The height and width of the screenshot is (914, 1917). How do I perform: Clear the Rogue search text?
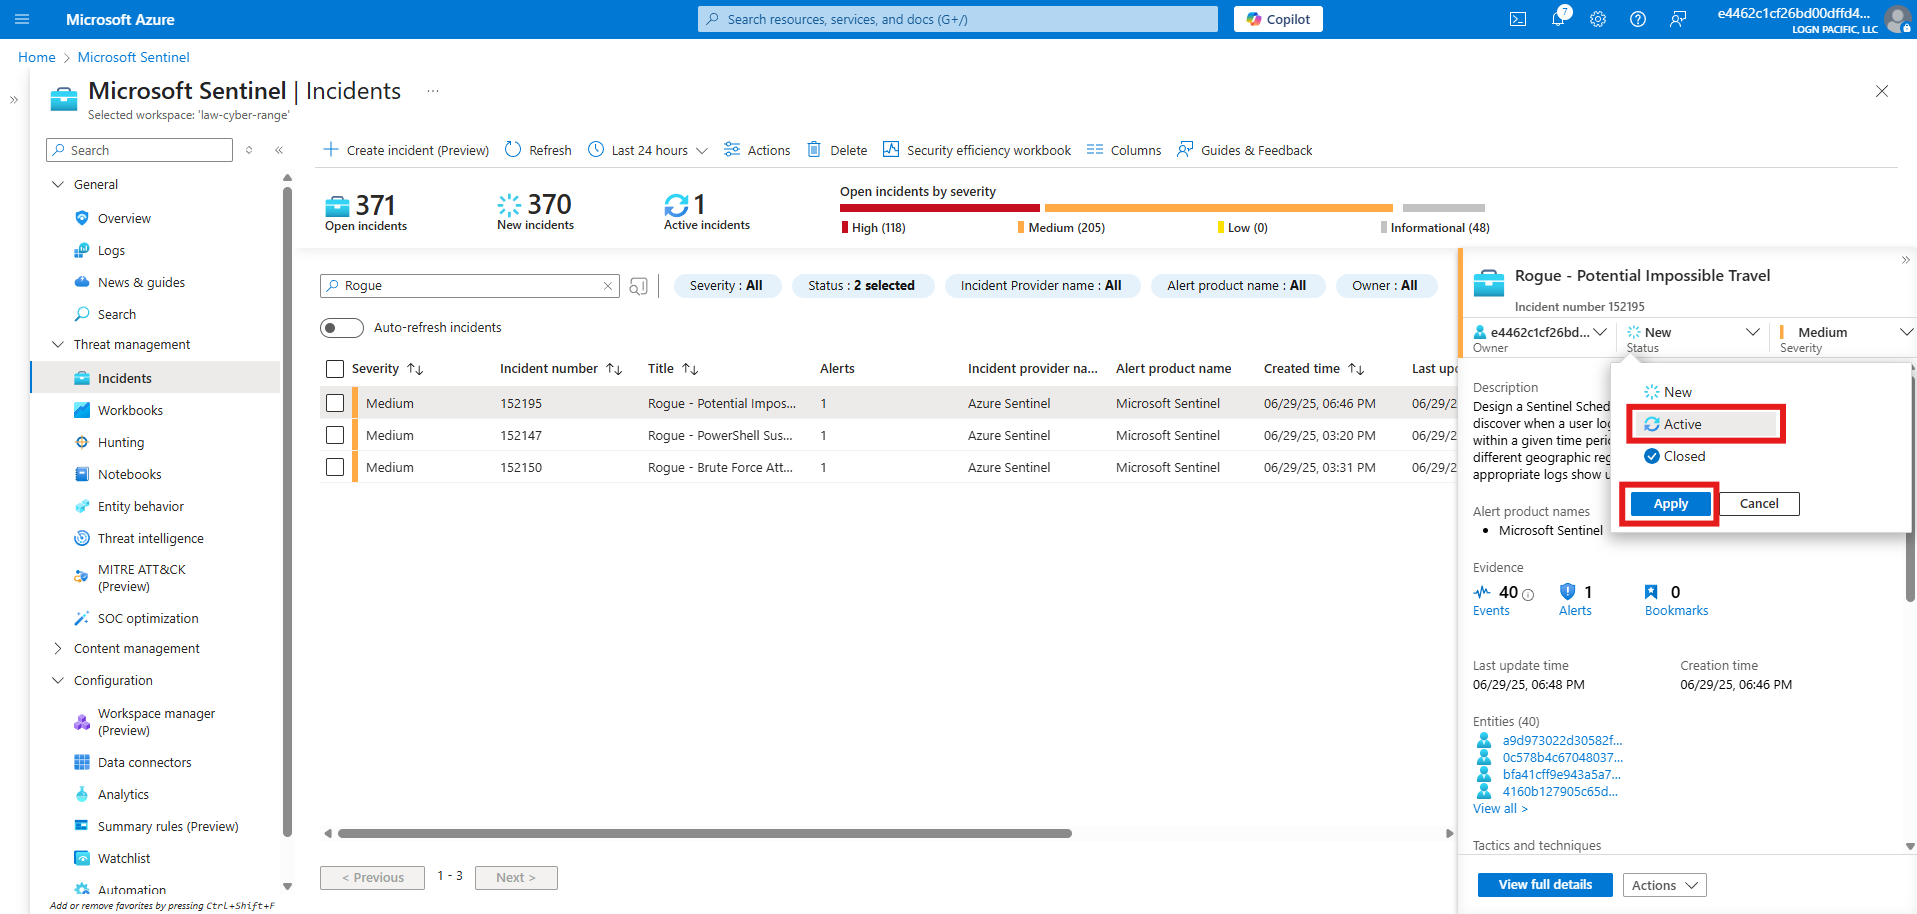[x=607, y=286]
